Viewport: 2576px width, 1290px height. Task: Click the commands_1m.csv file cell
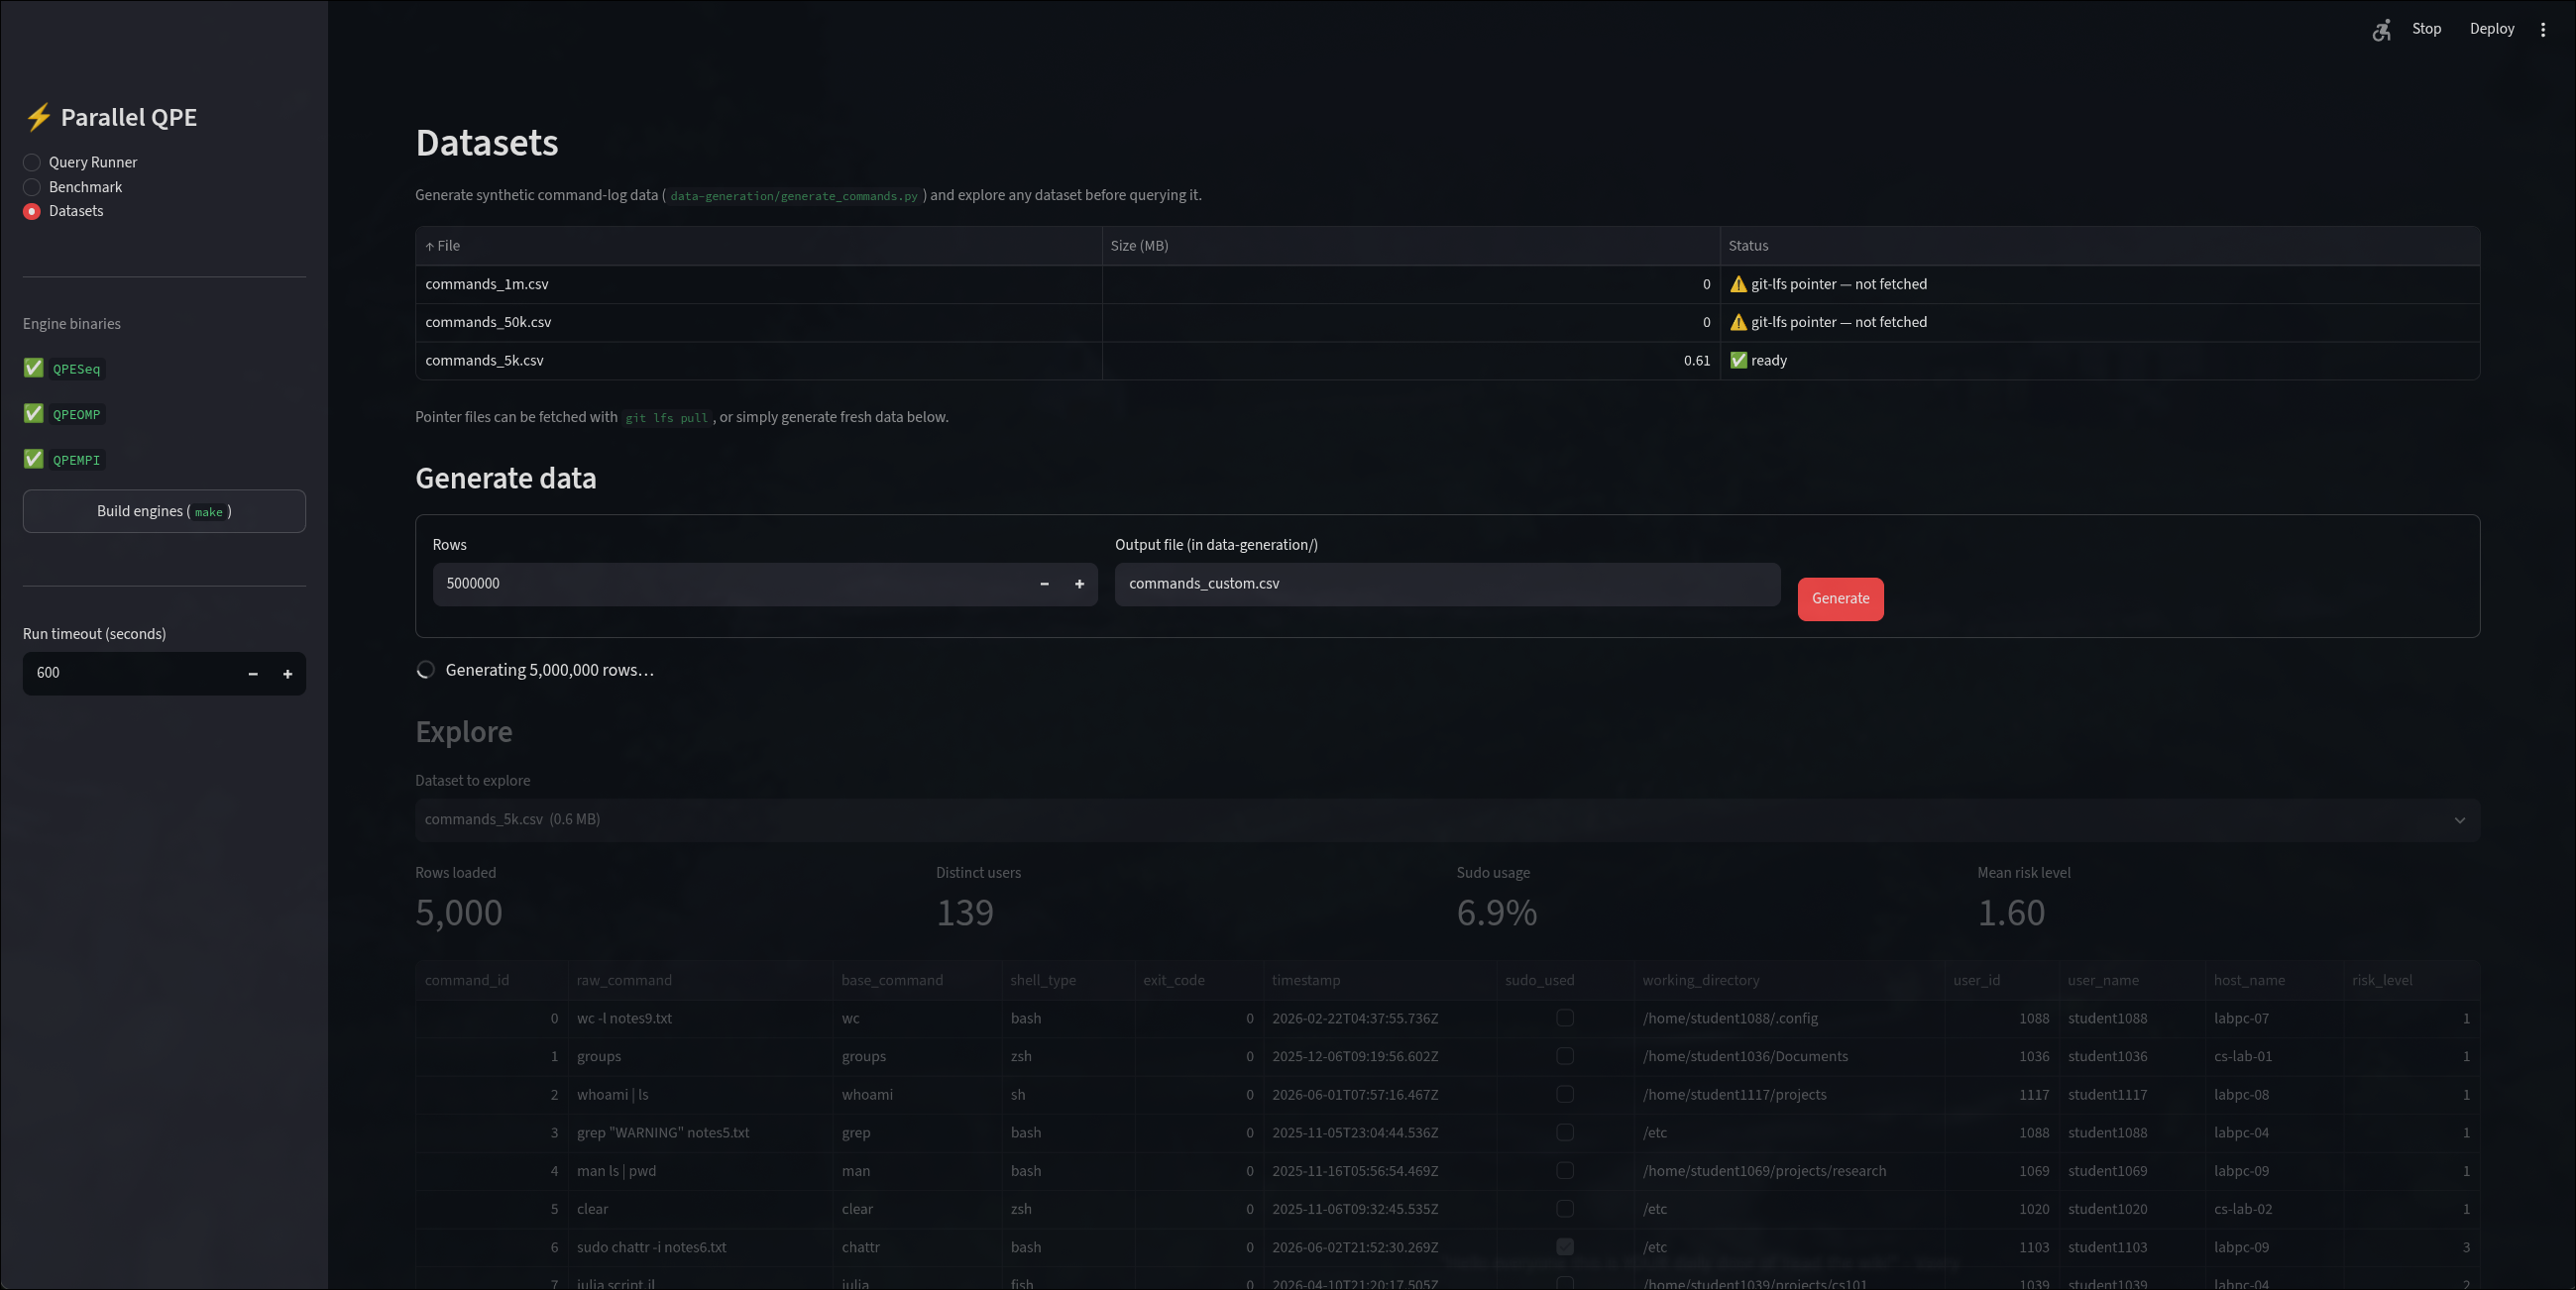(758, 284)
